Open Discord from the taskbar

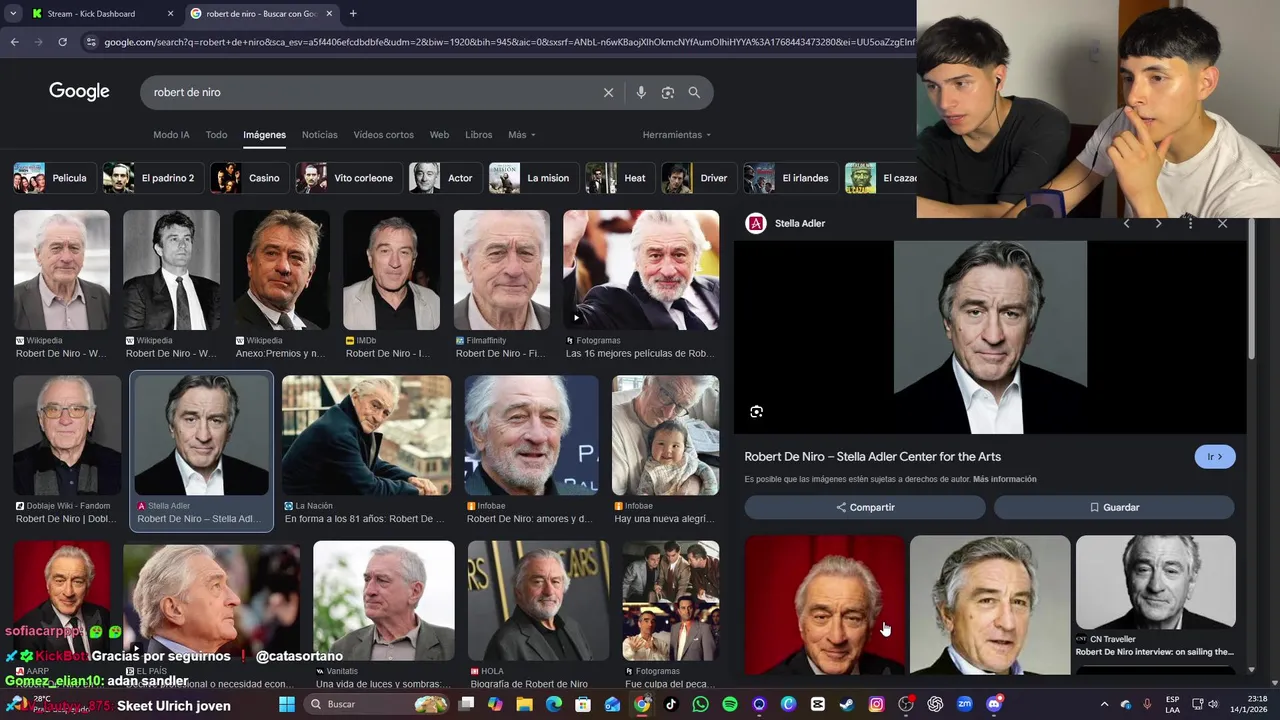994,704
